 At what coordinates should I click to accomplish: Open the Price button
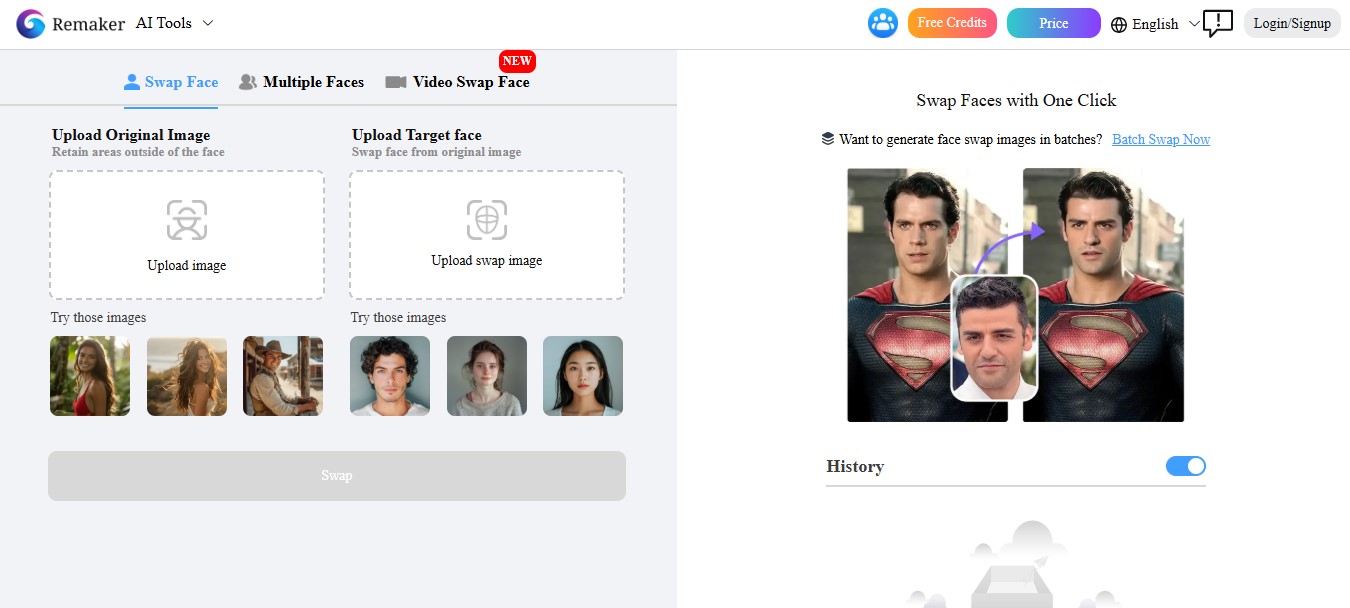1054,23
